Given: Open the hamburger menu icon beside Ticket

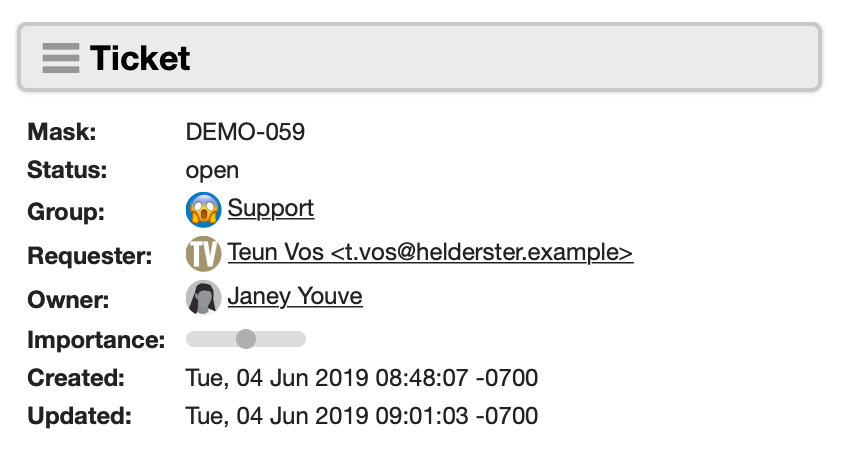Looking at the screenshot, I should click(x=61, y=58).
